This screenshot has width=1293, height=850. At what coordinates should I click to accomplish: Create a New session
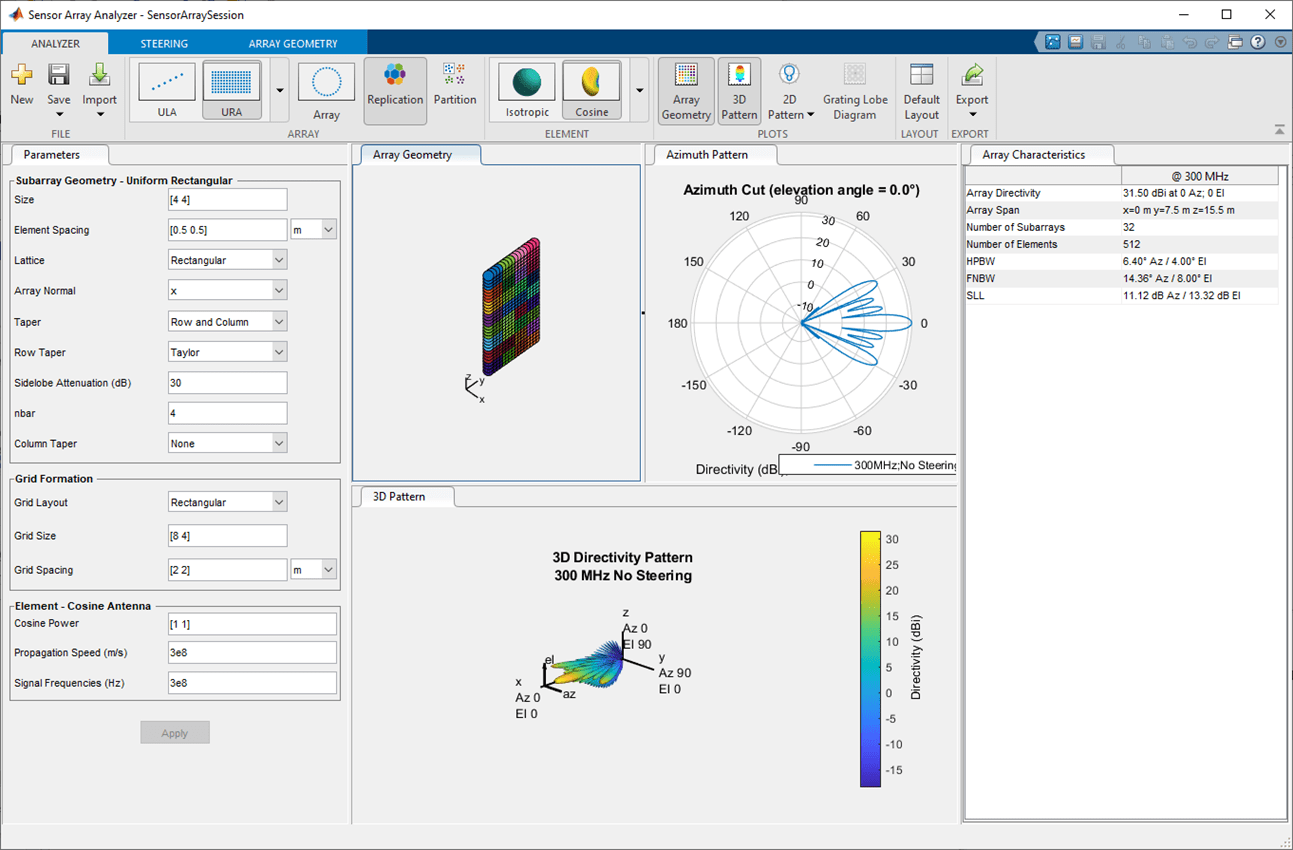click(x=22, y=90)
